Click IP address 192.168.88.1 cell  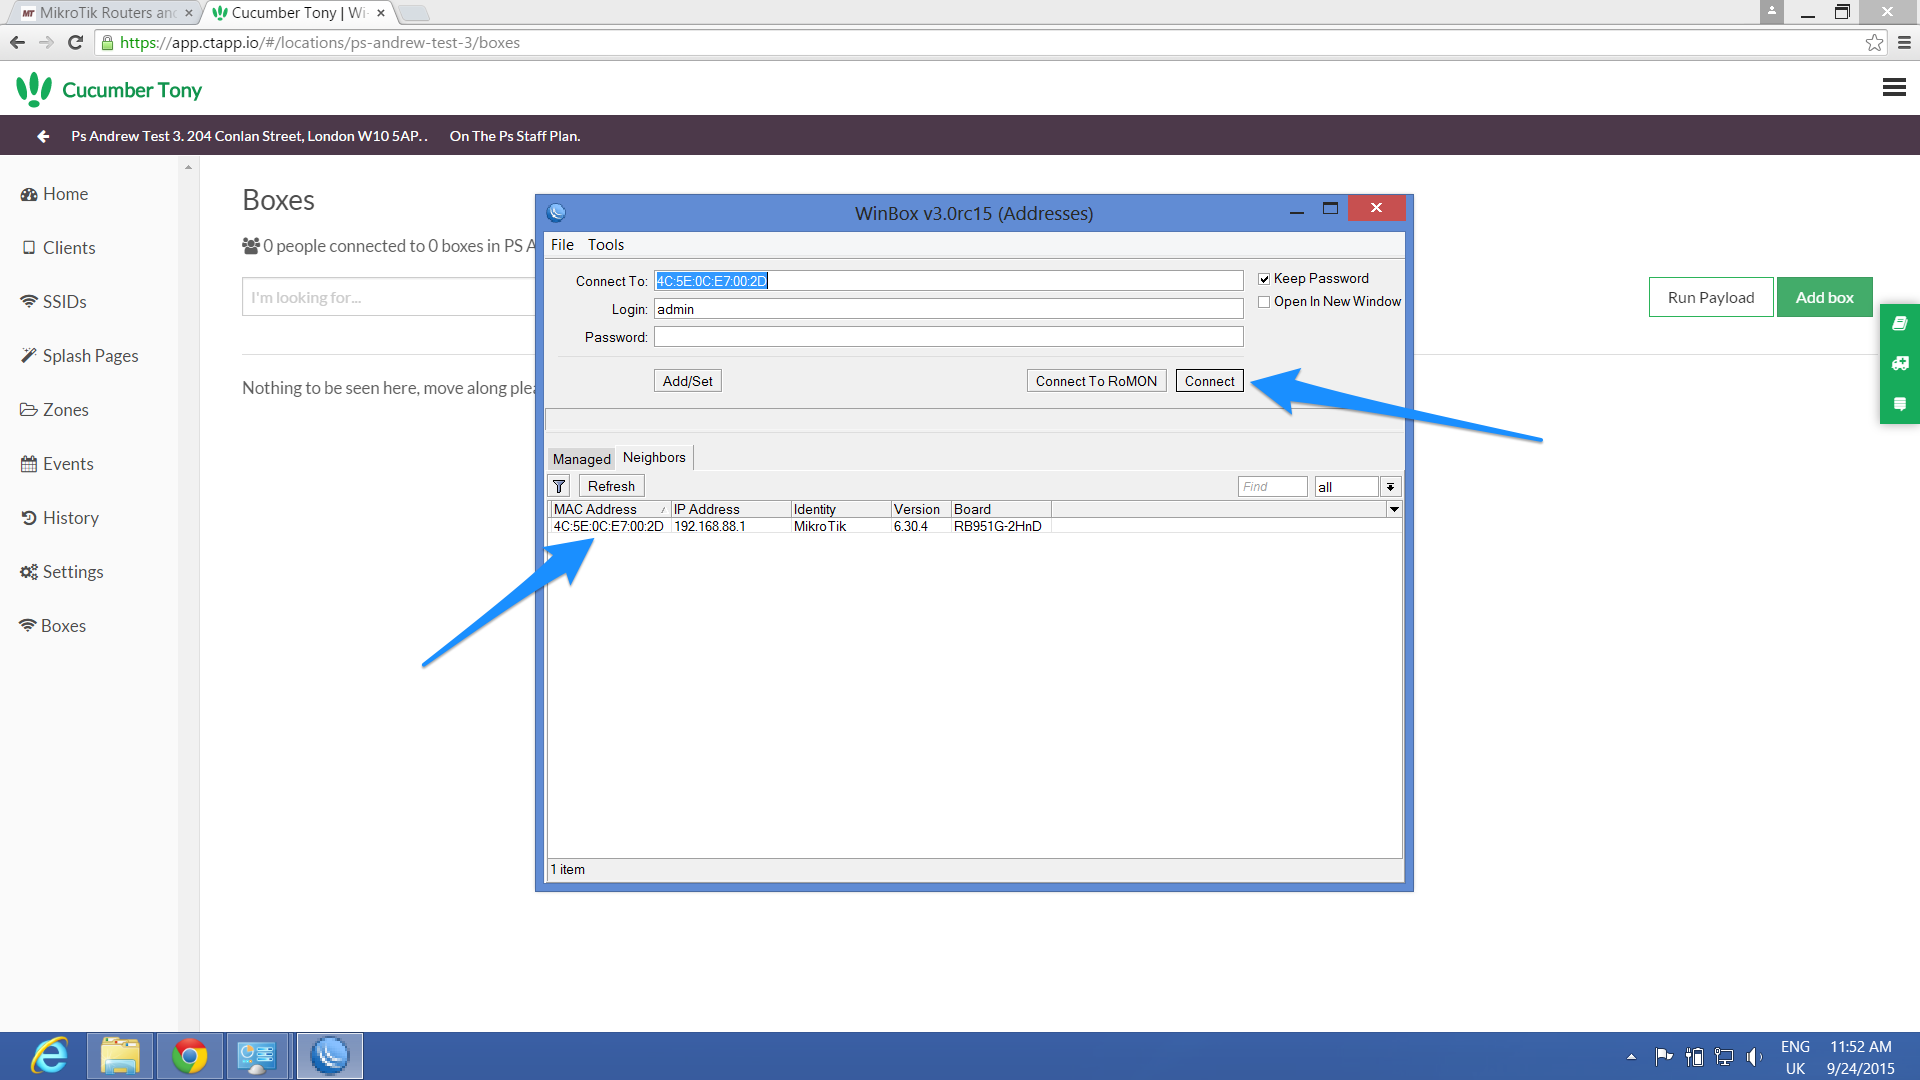709,526
